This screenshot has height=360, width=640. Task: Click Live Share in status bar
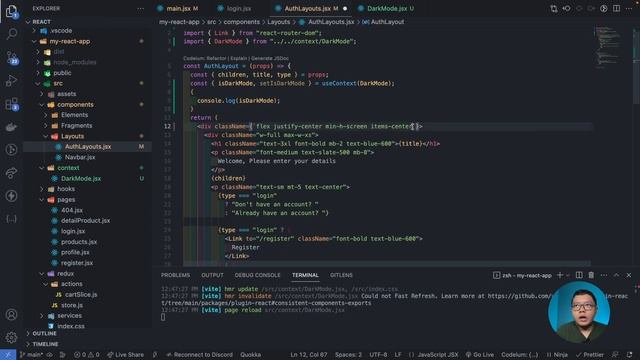click(x=125, y=355)
